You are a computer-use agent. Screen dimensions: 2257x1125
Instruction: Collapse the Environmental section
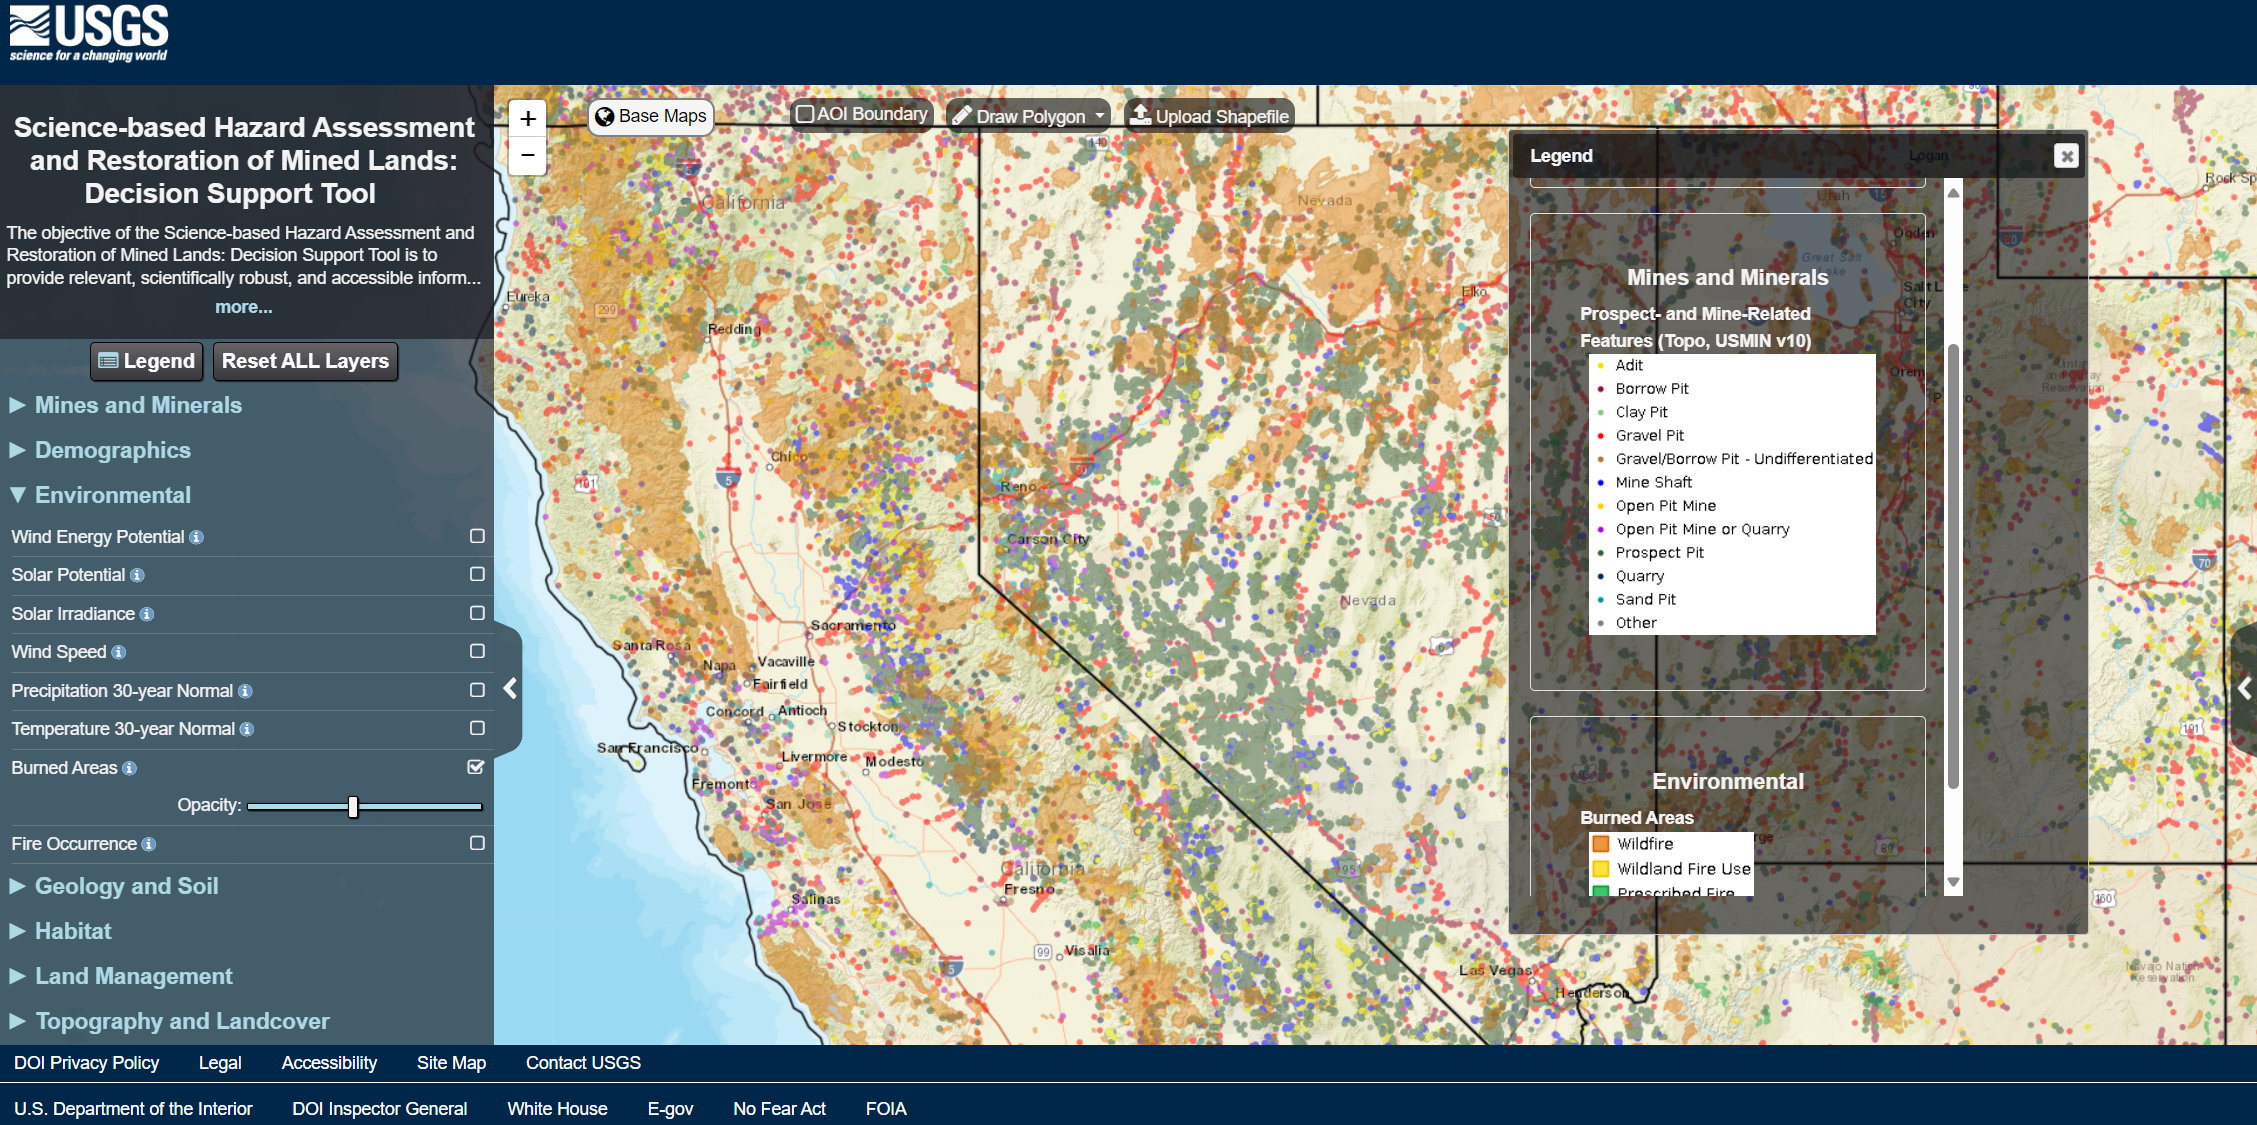112,495
